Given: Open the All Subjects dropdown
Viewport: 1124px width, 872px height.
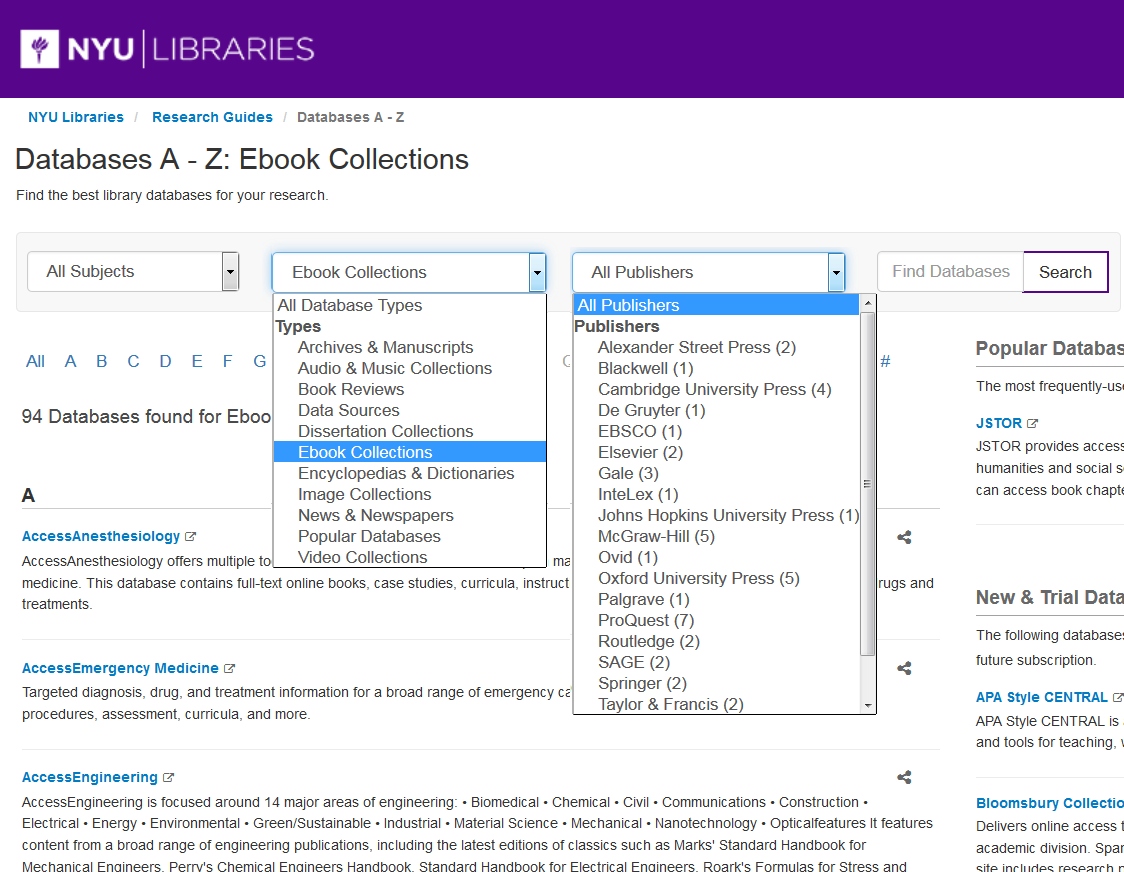Looking at the screenshot, I should click(x=133, y=271).
